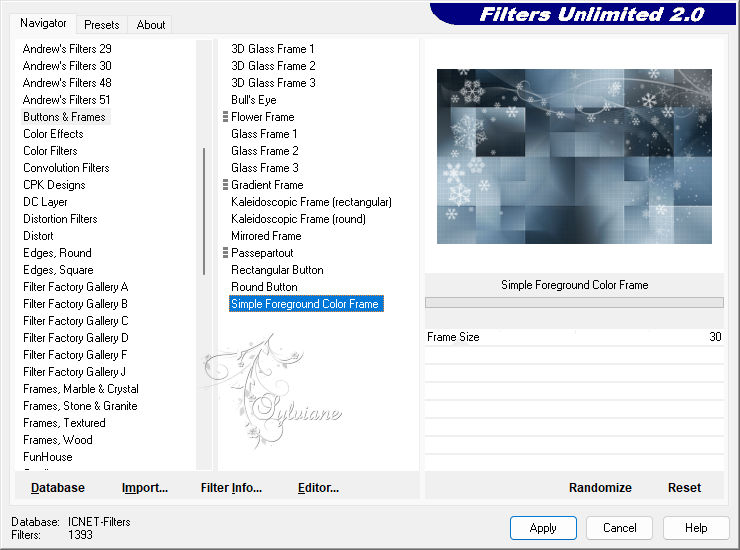Choose Glass Frame 3 filter
The image size is (740, 550).
[265, 168]
